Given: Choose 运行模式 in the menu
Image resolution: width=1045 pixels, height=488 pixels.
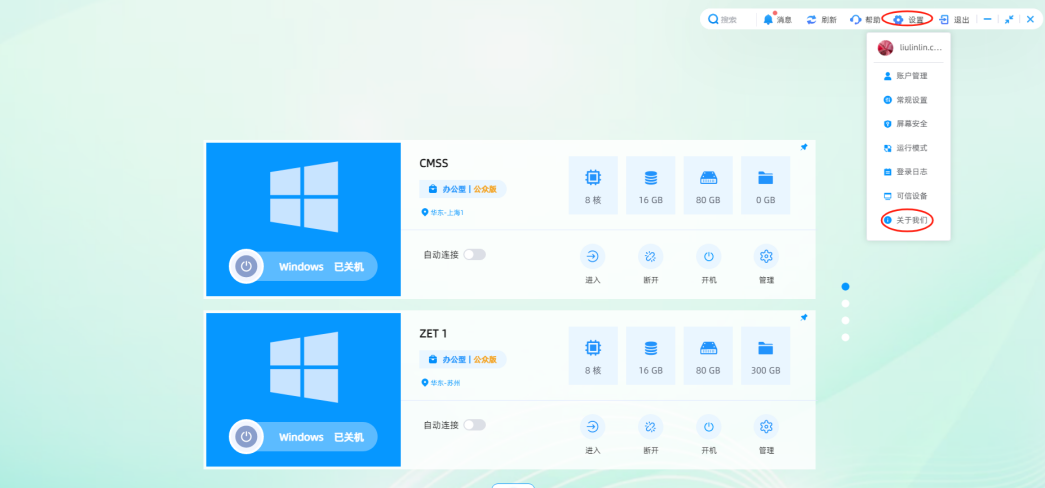Looking at the screenshot, I should pyautogui.click(x=905, y=148).
